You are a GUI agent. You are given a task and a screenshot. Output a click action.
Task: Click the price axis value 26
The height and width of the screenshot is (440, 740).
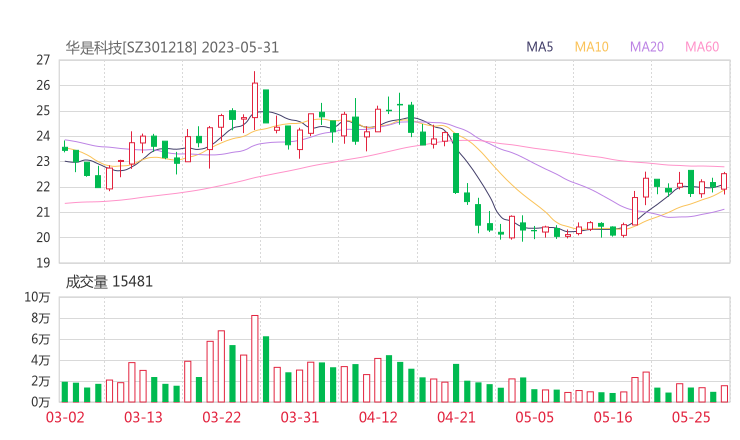(43, 85)
